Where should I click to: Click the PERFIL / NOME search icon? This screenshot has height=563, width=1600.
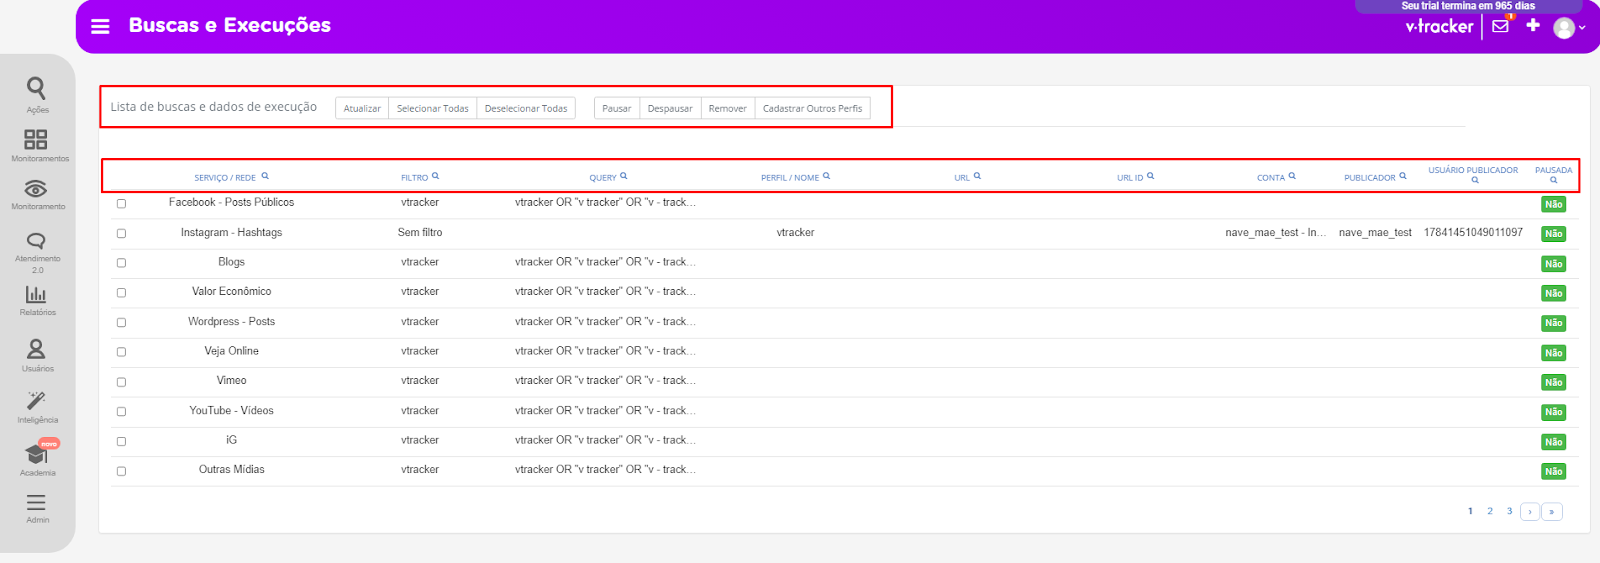point(826,176)
